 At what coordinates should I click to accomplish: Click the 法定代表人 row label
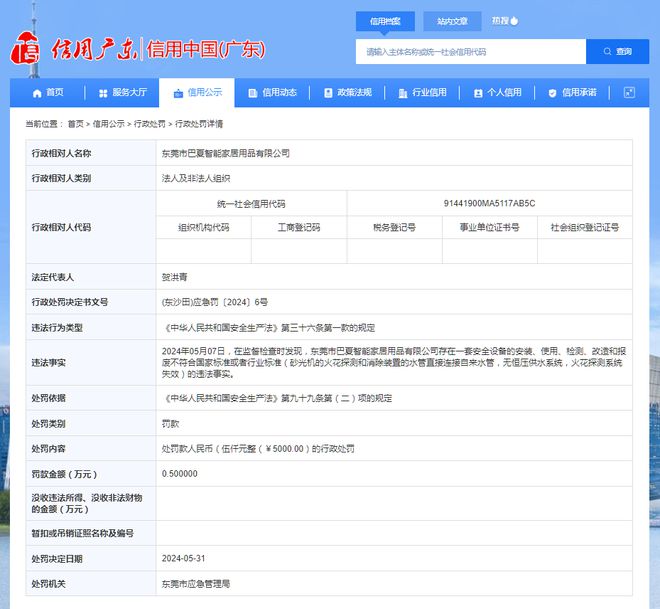coord(53,277)
